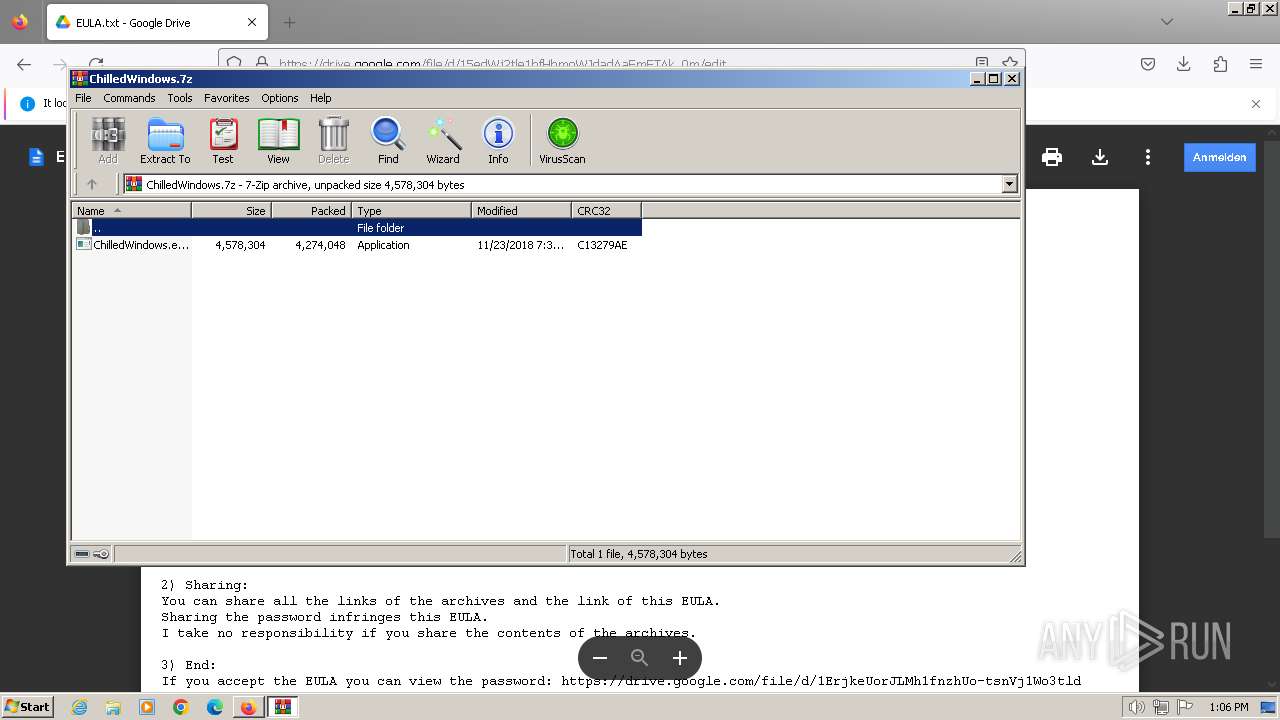This screenshot has width=1280, height=720.
Task: Click the Find toolbar icon
Action: point(388,140)
